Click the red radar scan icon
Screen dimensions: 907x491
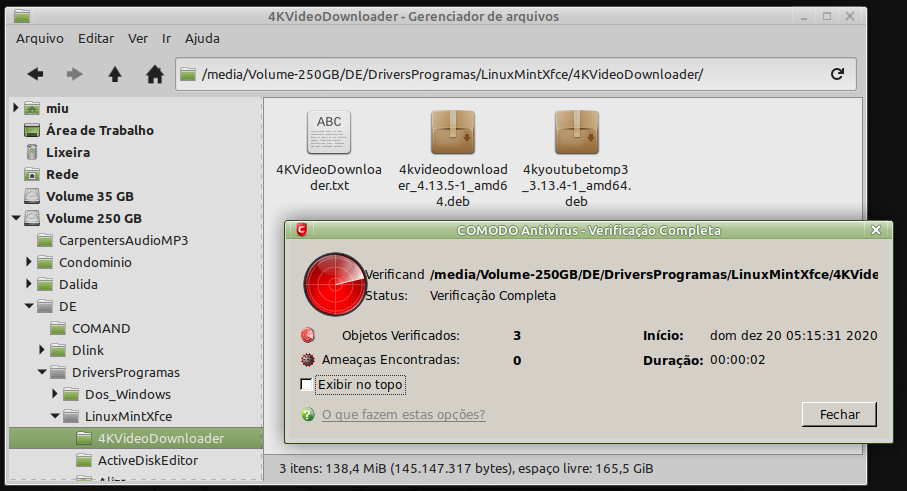pyautogui.click(x=335, y=284)
